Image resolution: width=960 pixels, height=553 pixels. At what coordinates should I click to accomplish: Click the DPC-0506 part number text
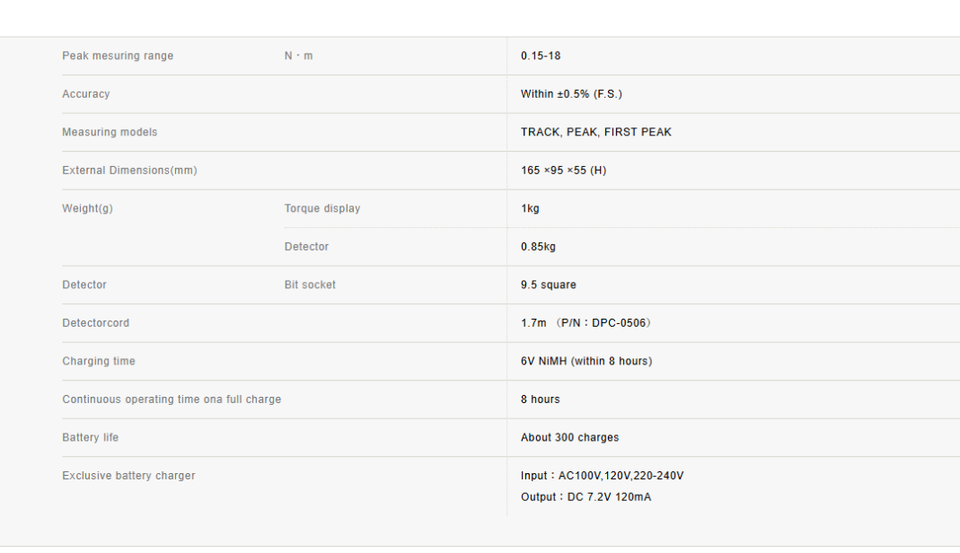(618, 323)
